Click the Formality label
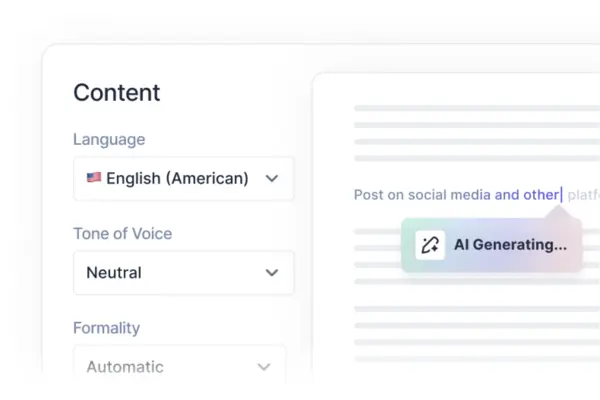This screenshot has width=600, height=400. click(x=106, y=328)
